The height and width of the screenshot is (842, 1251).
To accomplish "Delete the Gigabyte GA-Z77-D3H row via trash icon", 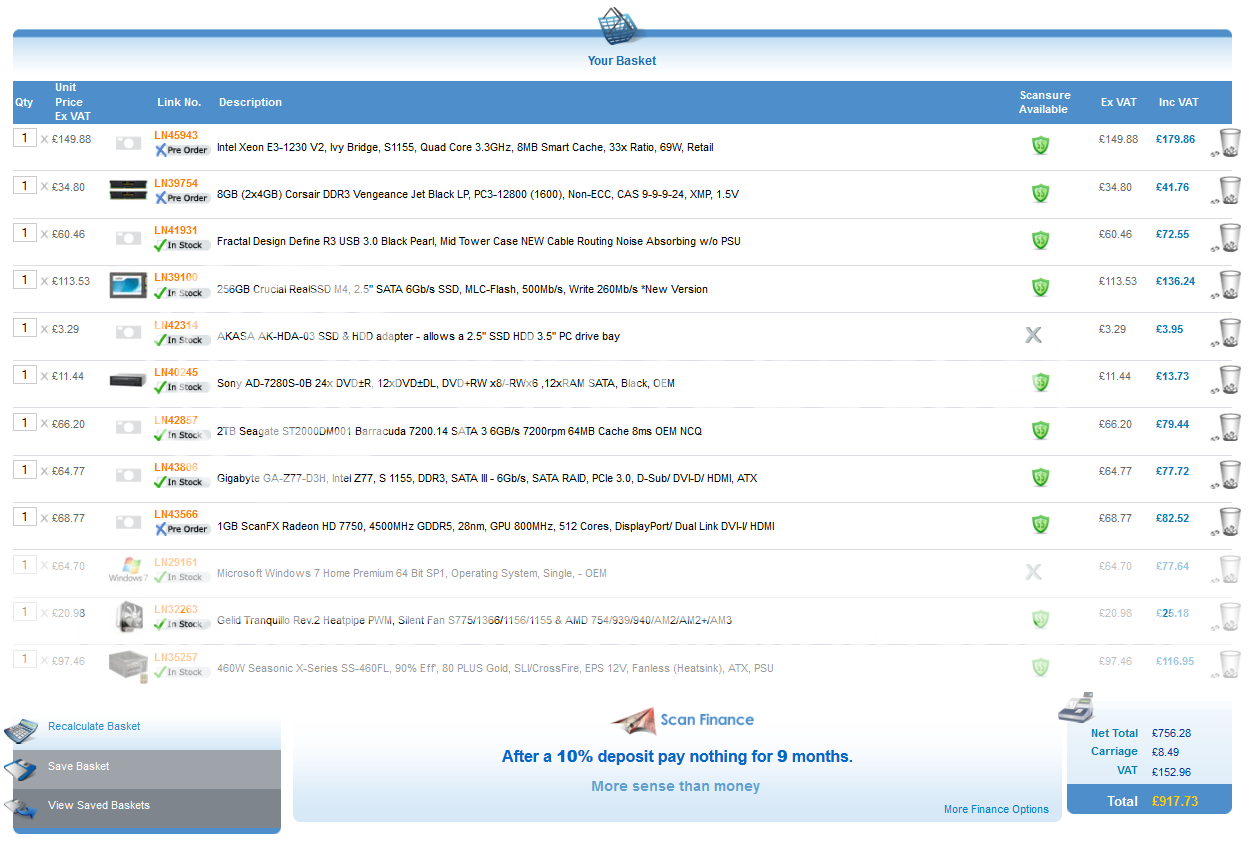I will 1227,474.
